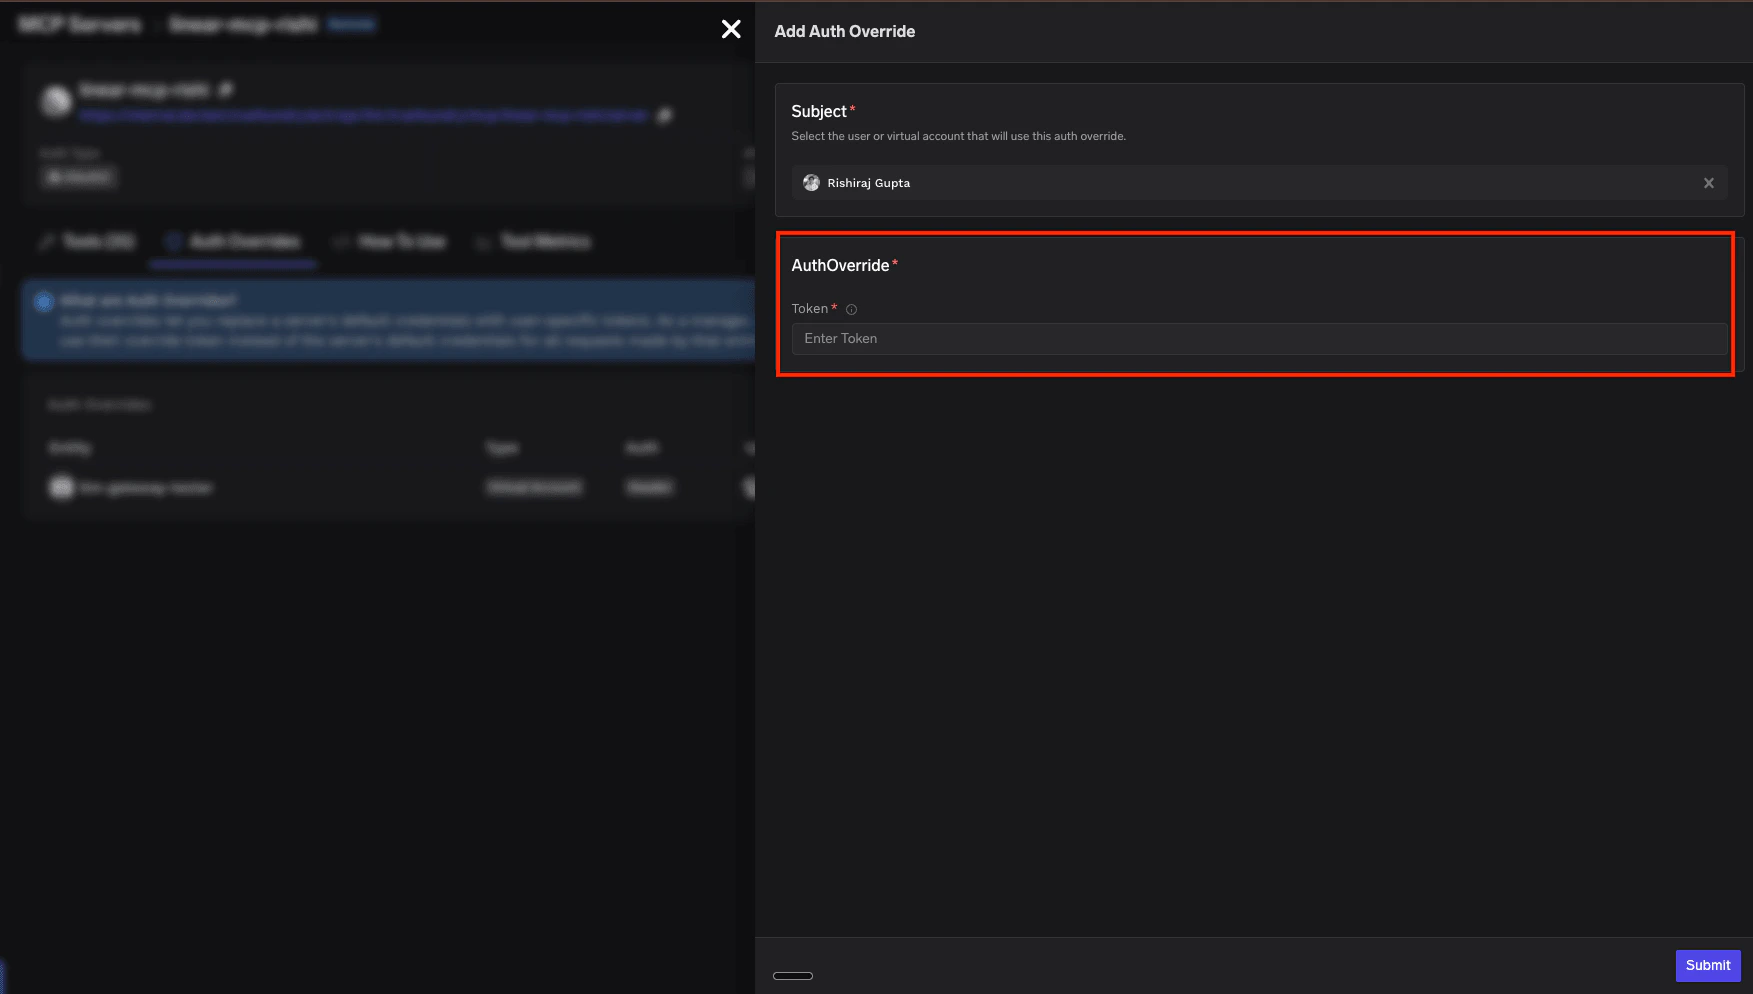Click inside the Enter Token field

[x=1258, y=339]
